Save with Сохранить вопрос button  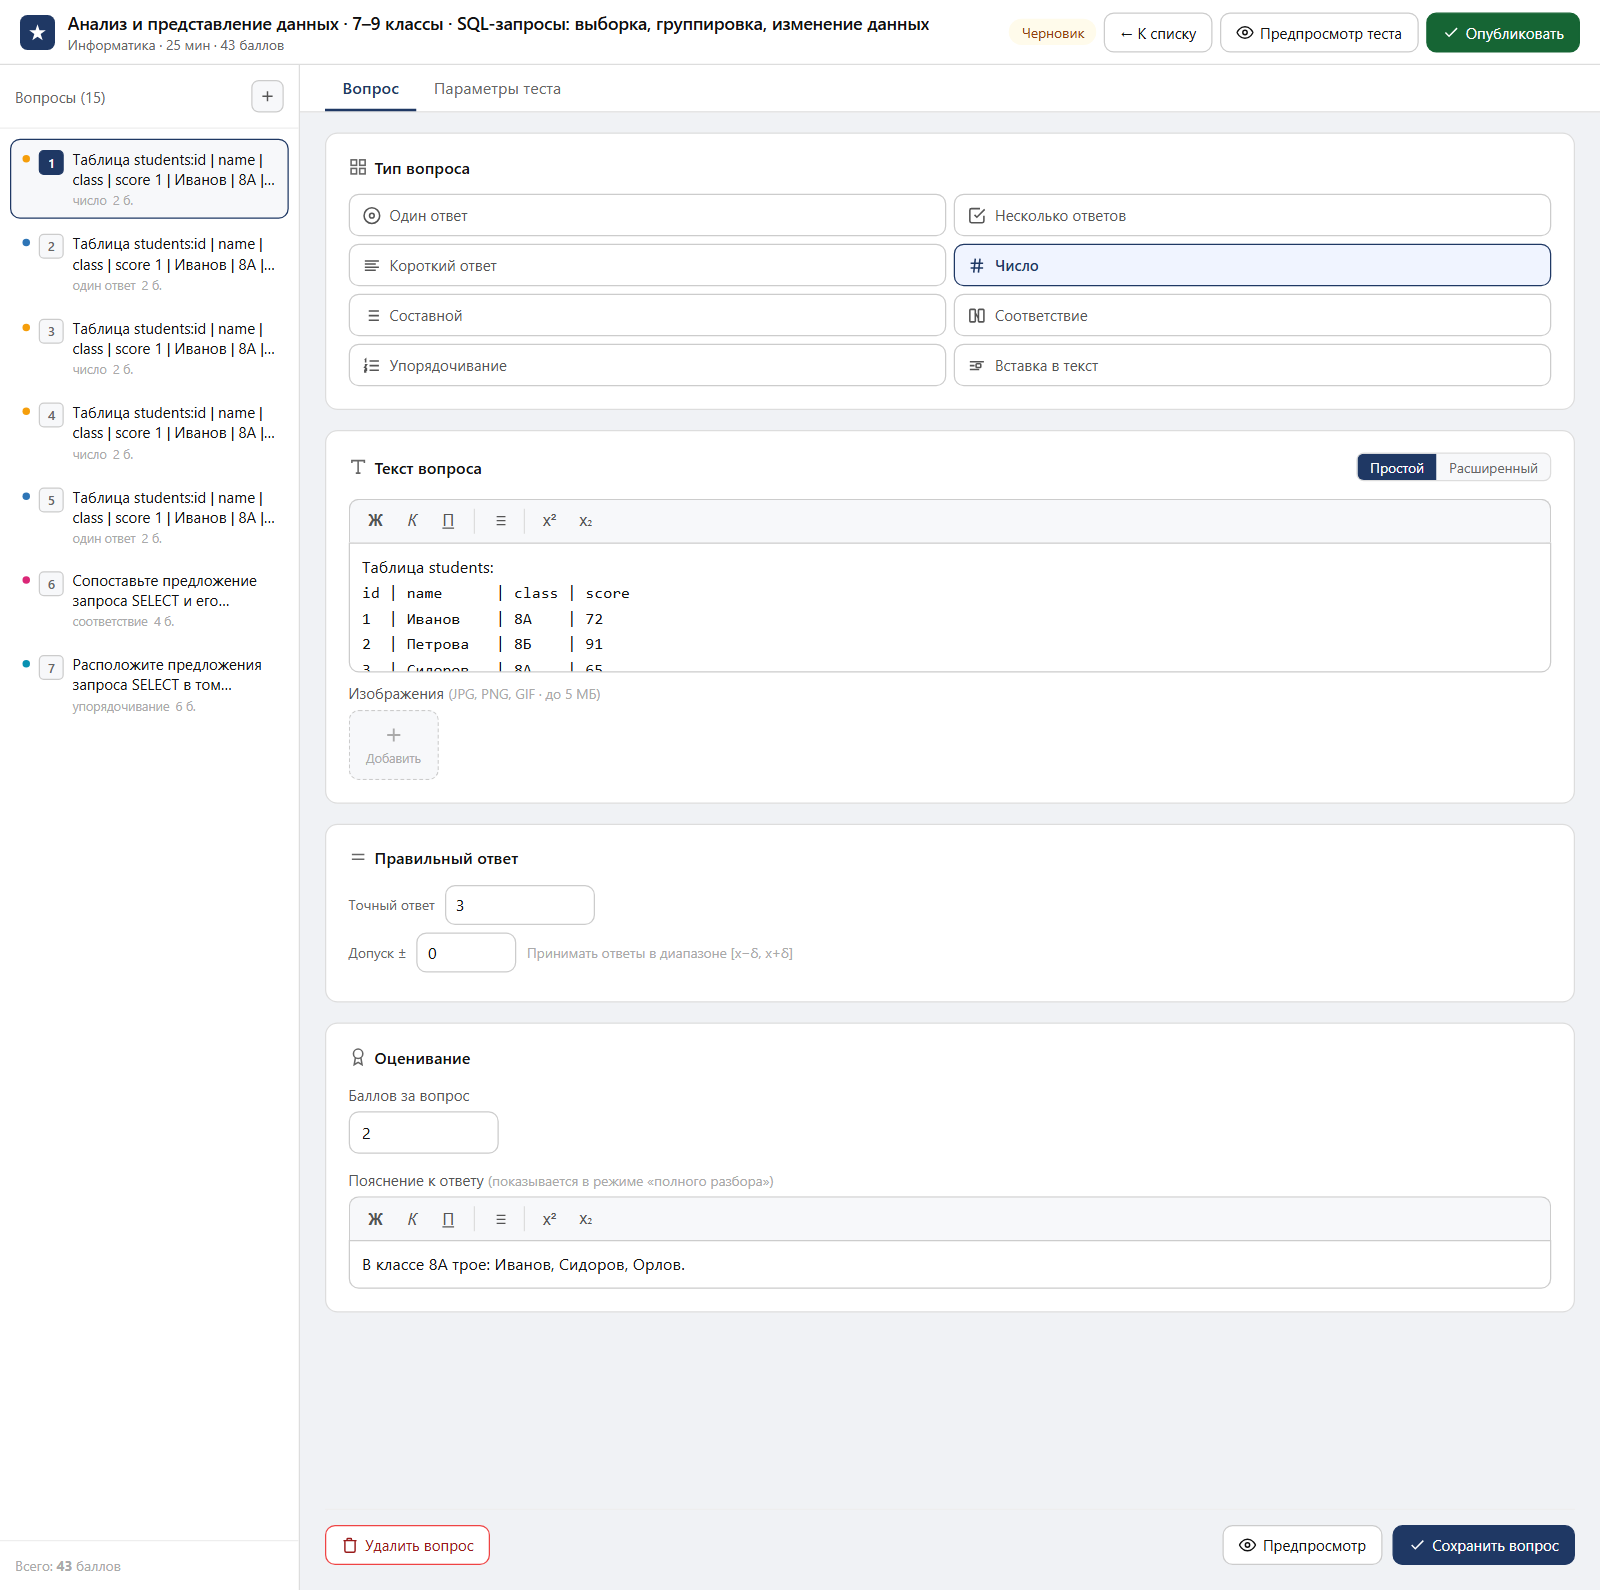[1483, 1545]
